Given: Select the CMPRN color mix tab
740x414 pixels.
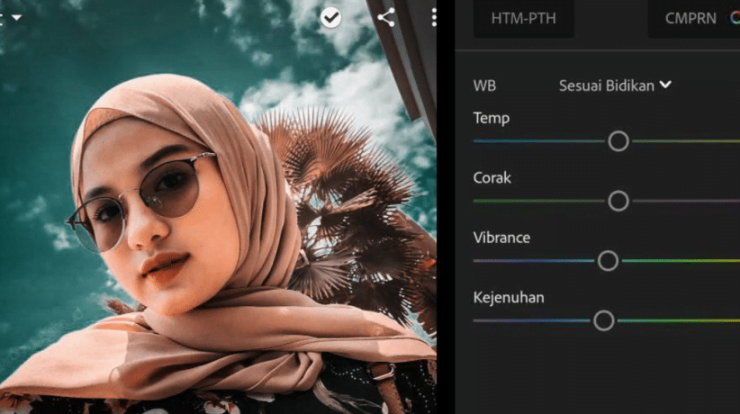Looking at the screenshot, I should [x=694, y=18].
